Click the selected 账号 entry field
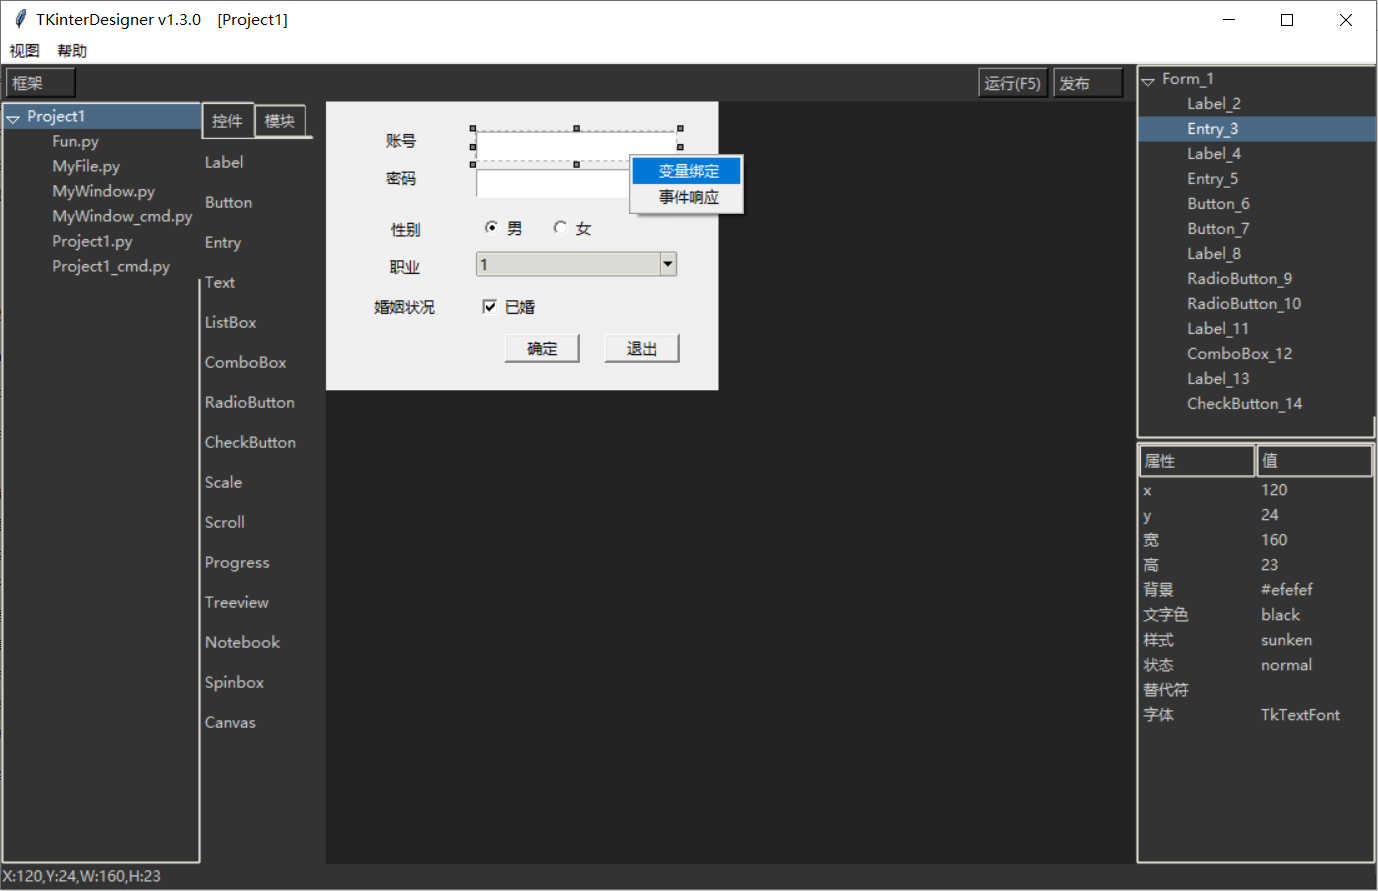Screen dimensions: 1378x891 tap(576, 146)
